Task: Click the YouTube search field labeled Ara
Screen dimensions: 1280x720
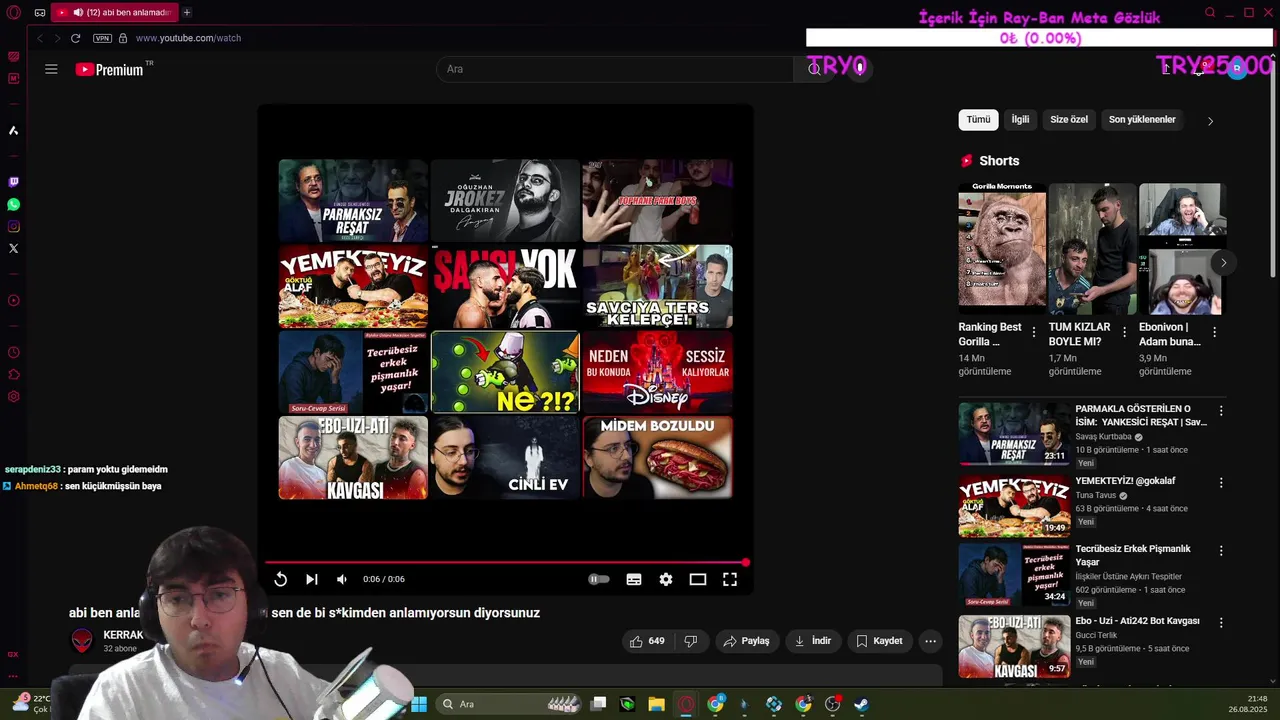Action: click(615, 69)
